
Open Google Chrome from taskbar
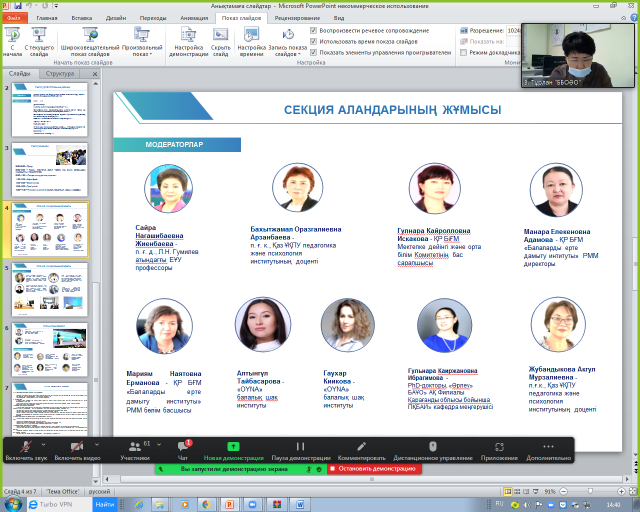tap(206, 505)
